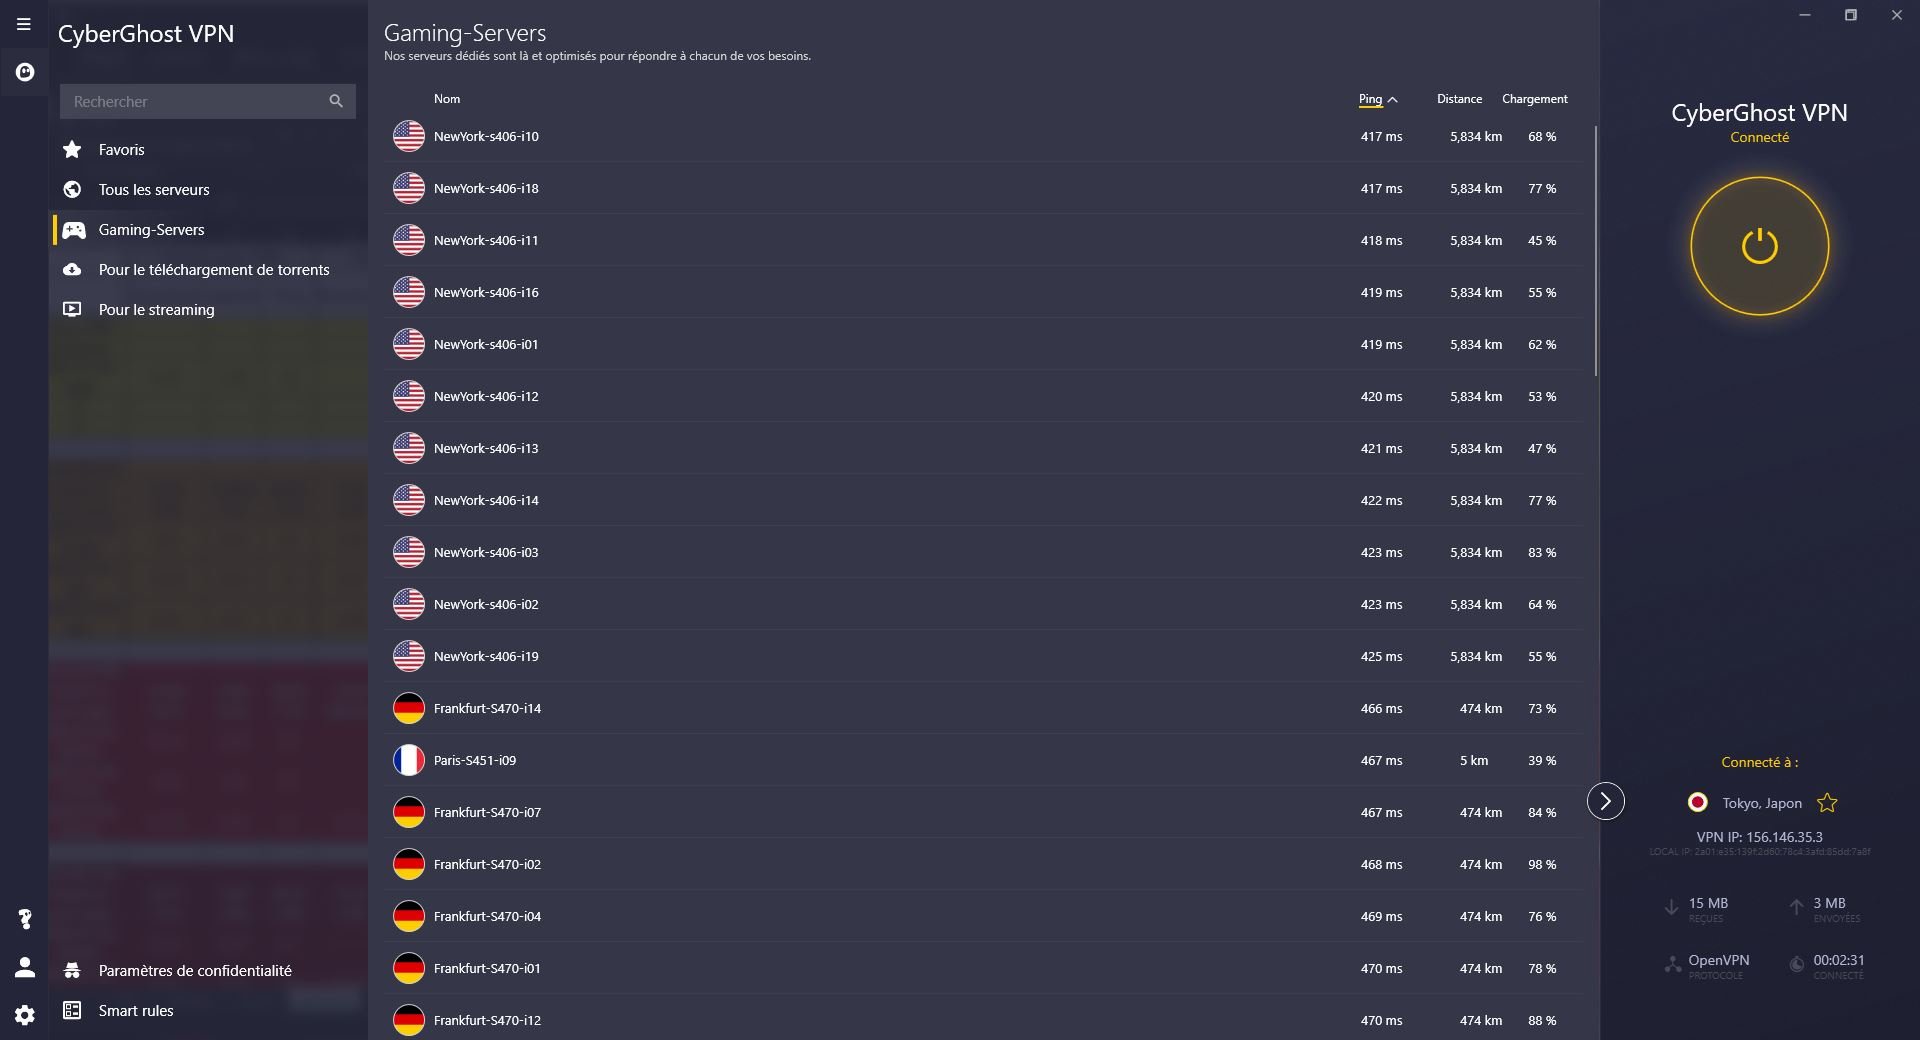
Task: Click the German flag of Frankfurt-S470-i02
Action: click(408, 864)
